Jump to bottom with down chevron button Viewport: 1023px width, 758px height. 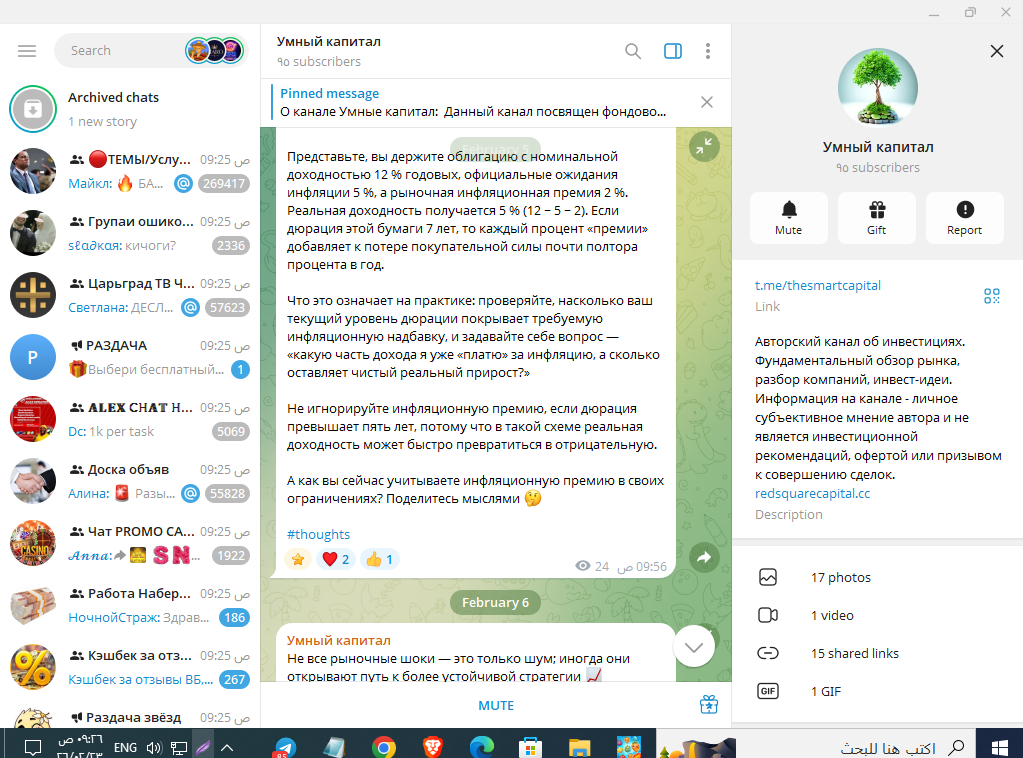[x=694, y=646]
